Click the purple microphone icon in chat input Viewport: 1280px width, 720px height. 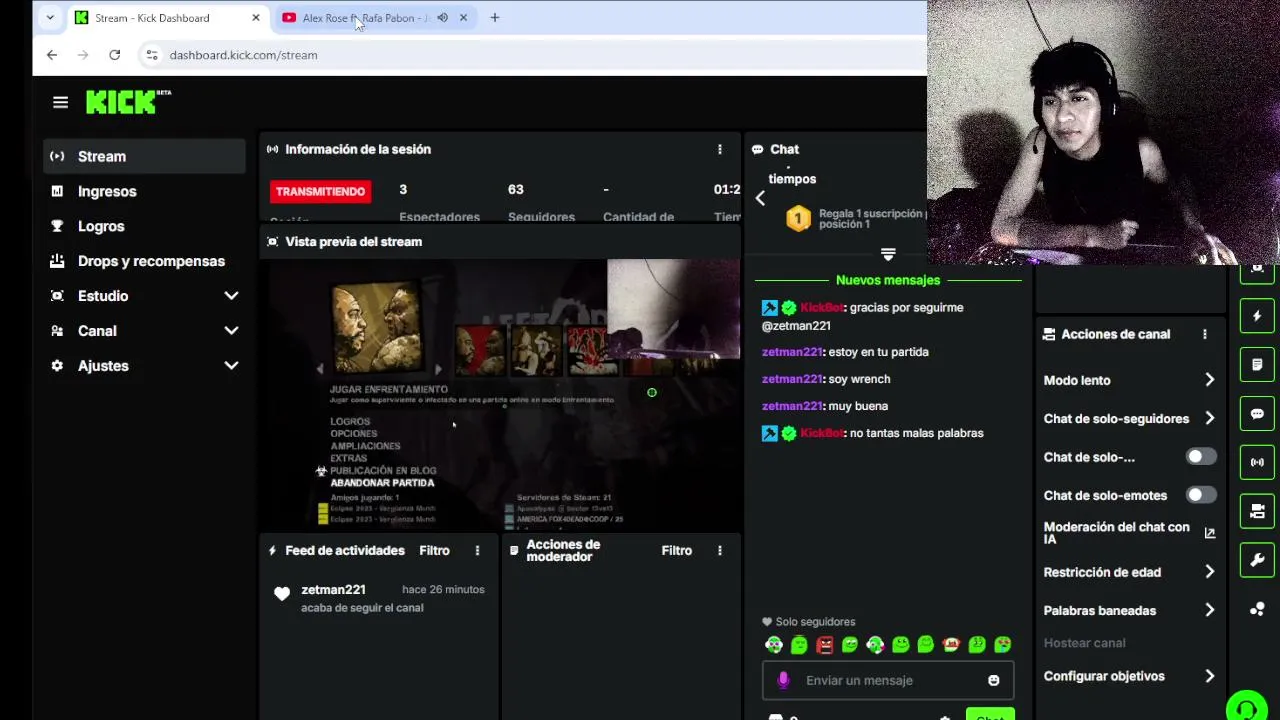(783, 680)
